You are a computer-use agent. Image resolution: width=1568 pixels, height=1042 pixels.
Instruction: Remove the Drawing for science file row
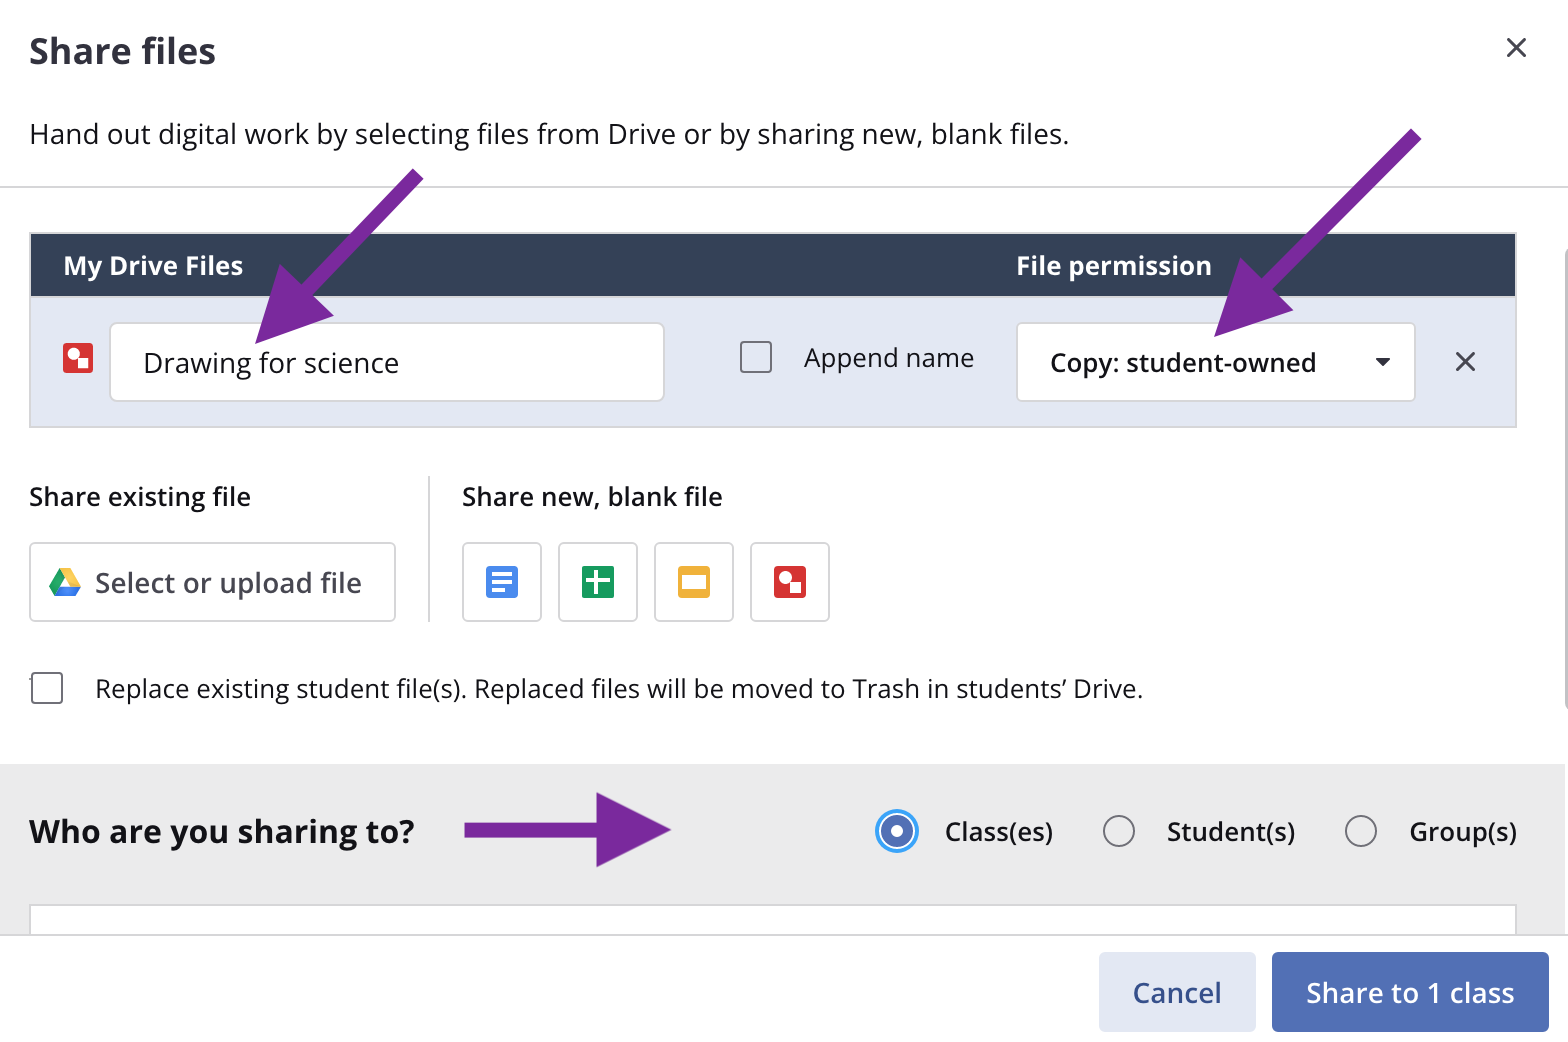(x=1465, y=362)
